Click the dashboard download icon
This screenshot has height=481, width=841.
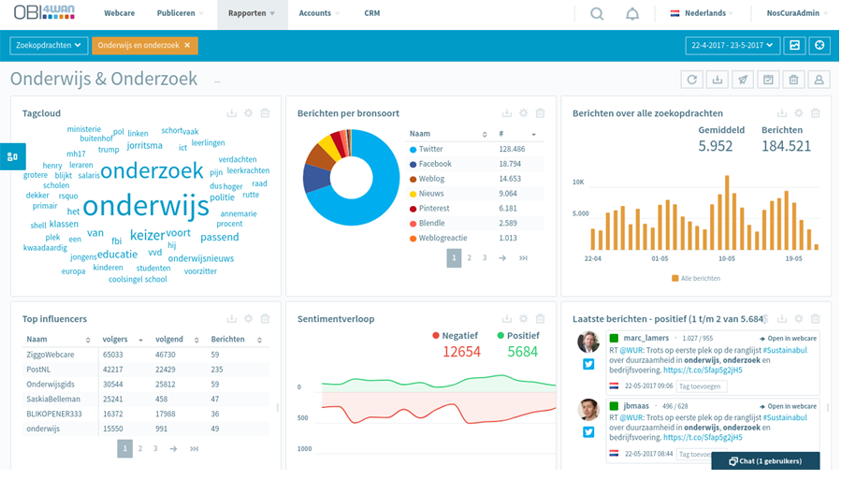(x=717, y=80)
